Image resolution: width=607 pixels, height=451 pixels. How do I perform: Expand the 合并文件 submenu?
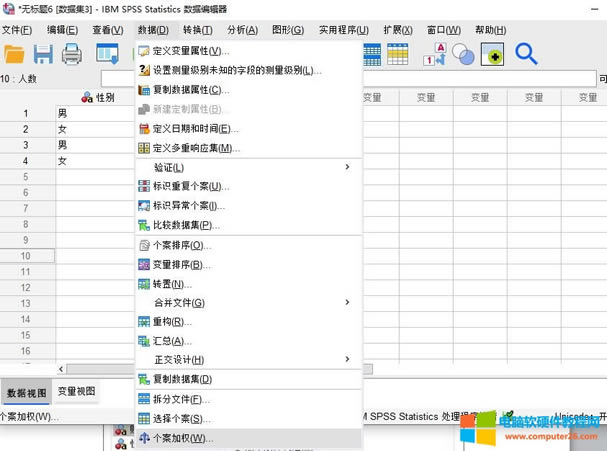pos(178,302)
